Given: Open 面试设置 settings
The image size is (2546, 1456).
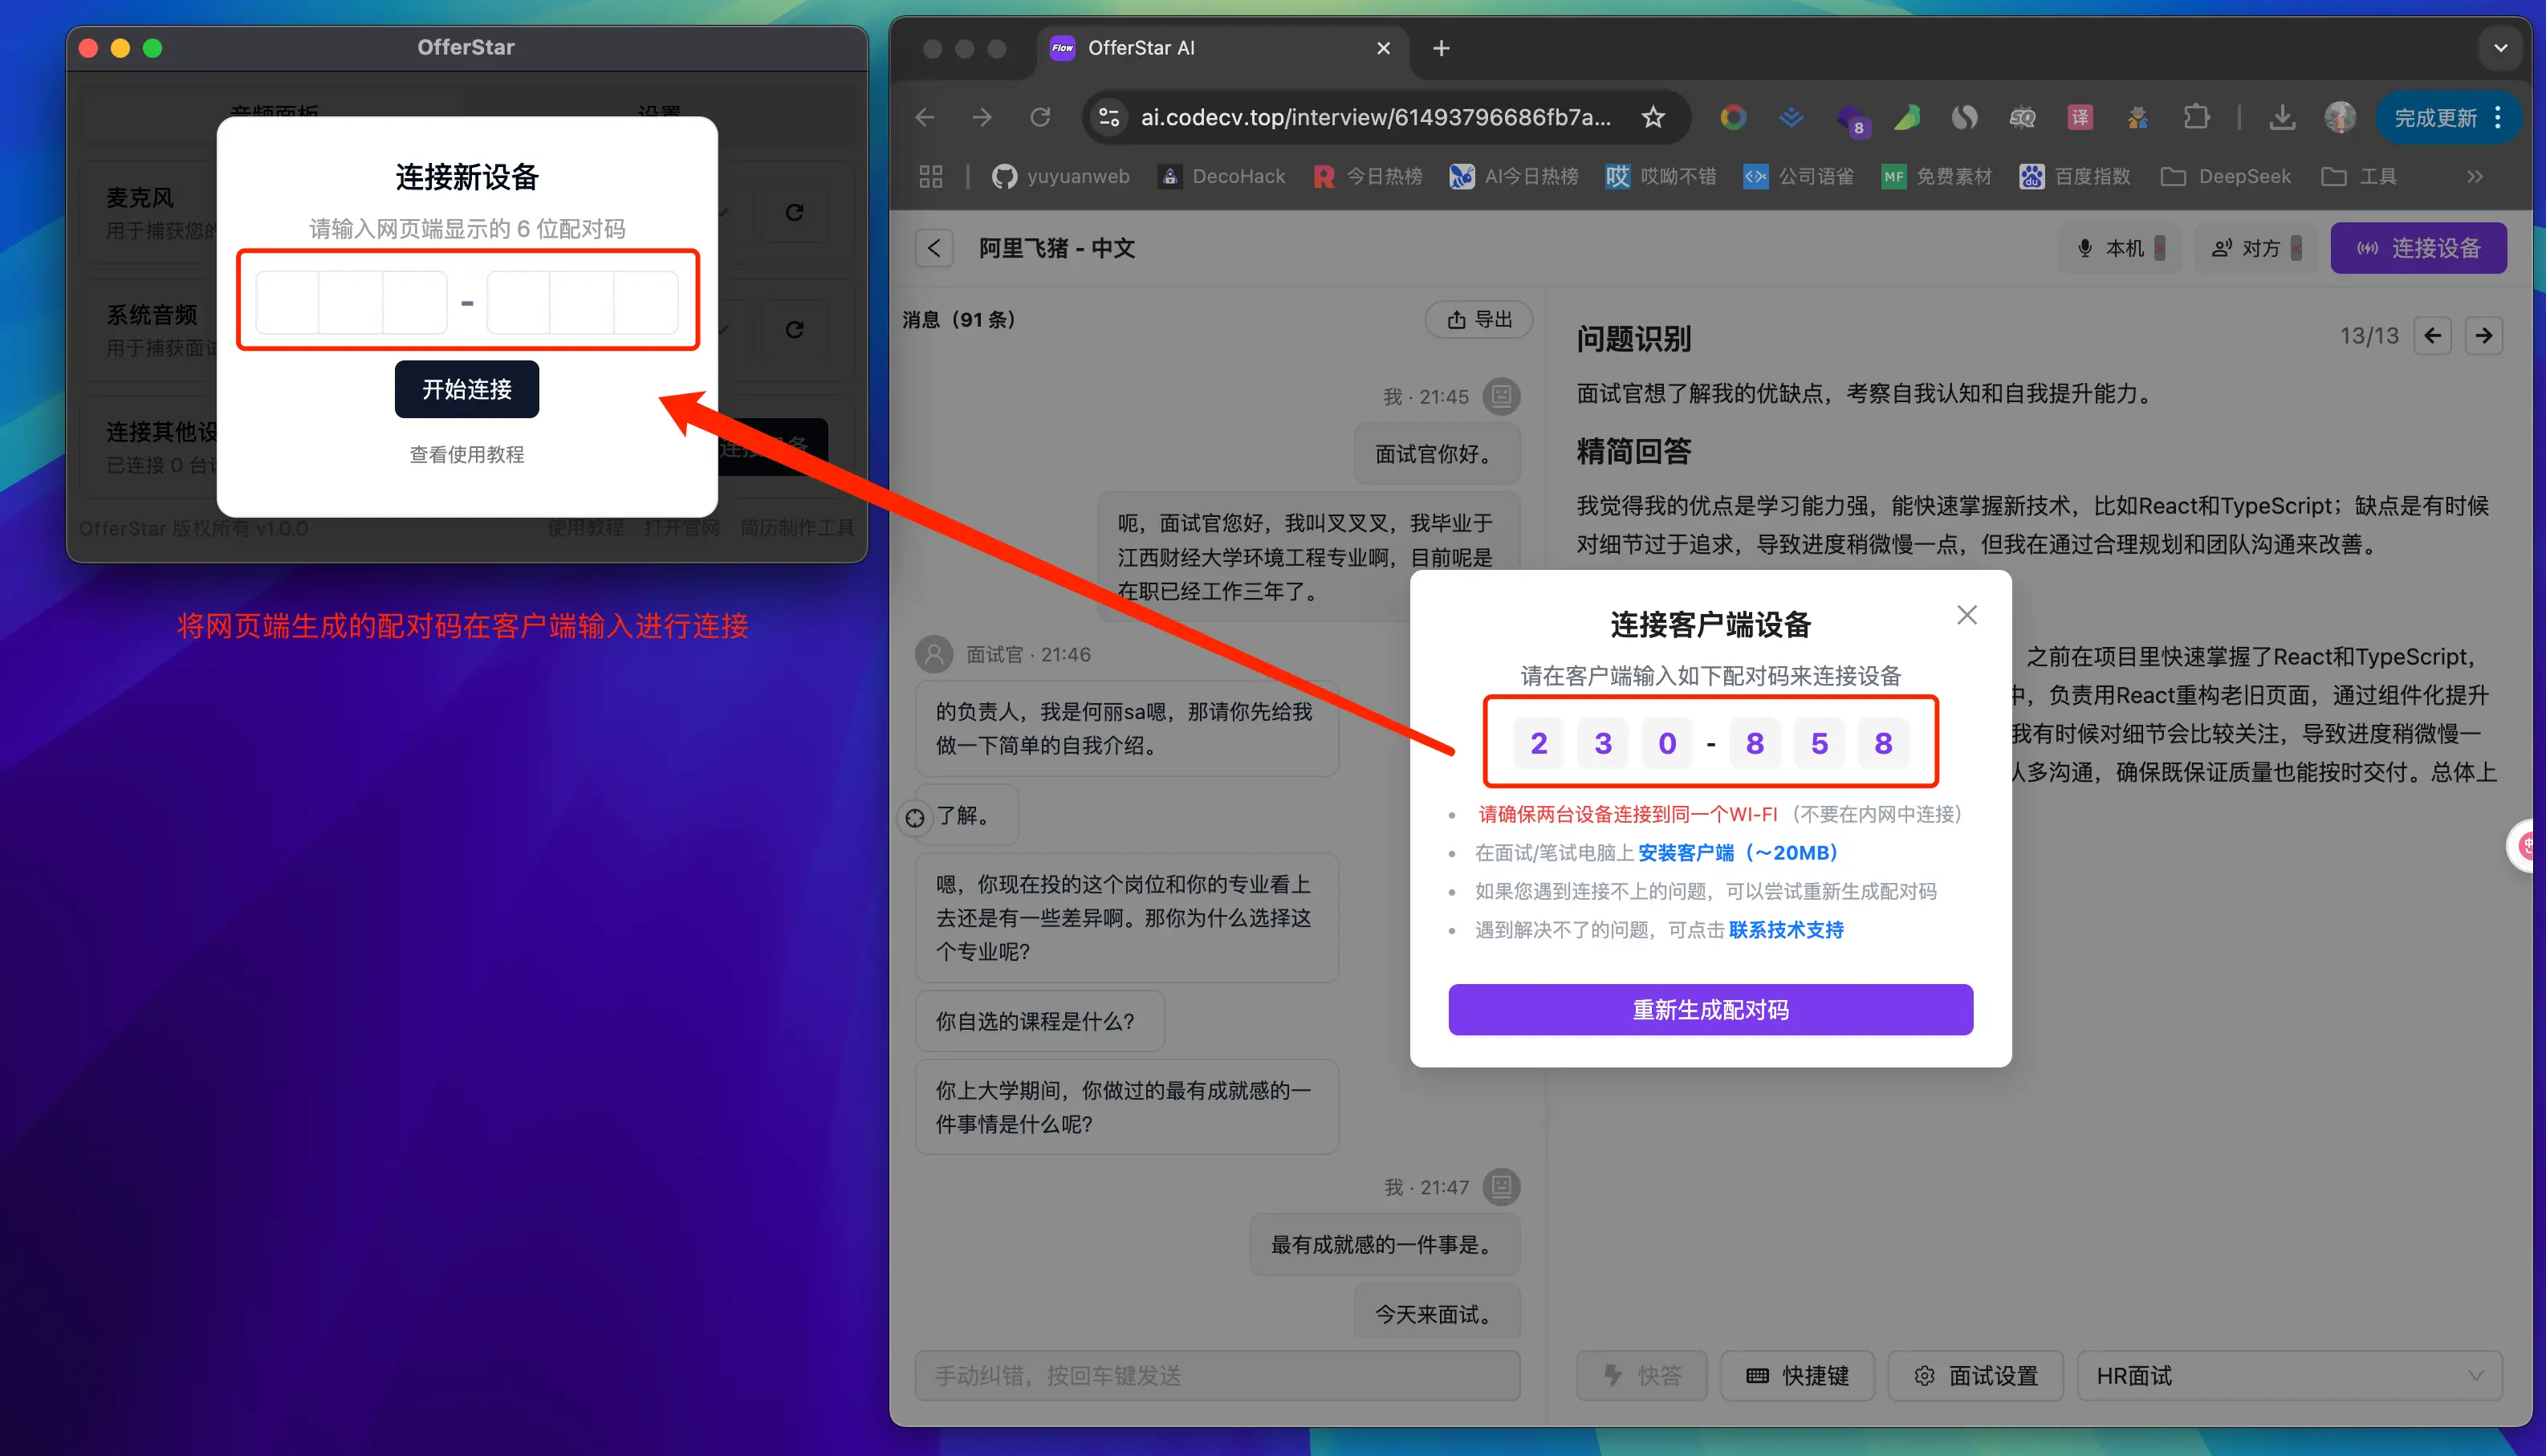Looking at the screenshot, I should click(1975, 1376).
